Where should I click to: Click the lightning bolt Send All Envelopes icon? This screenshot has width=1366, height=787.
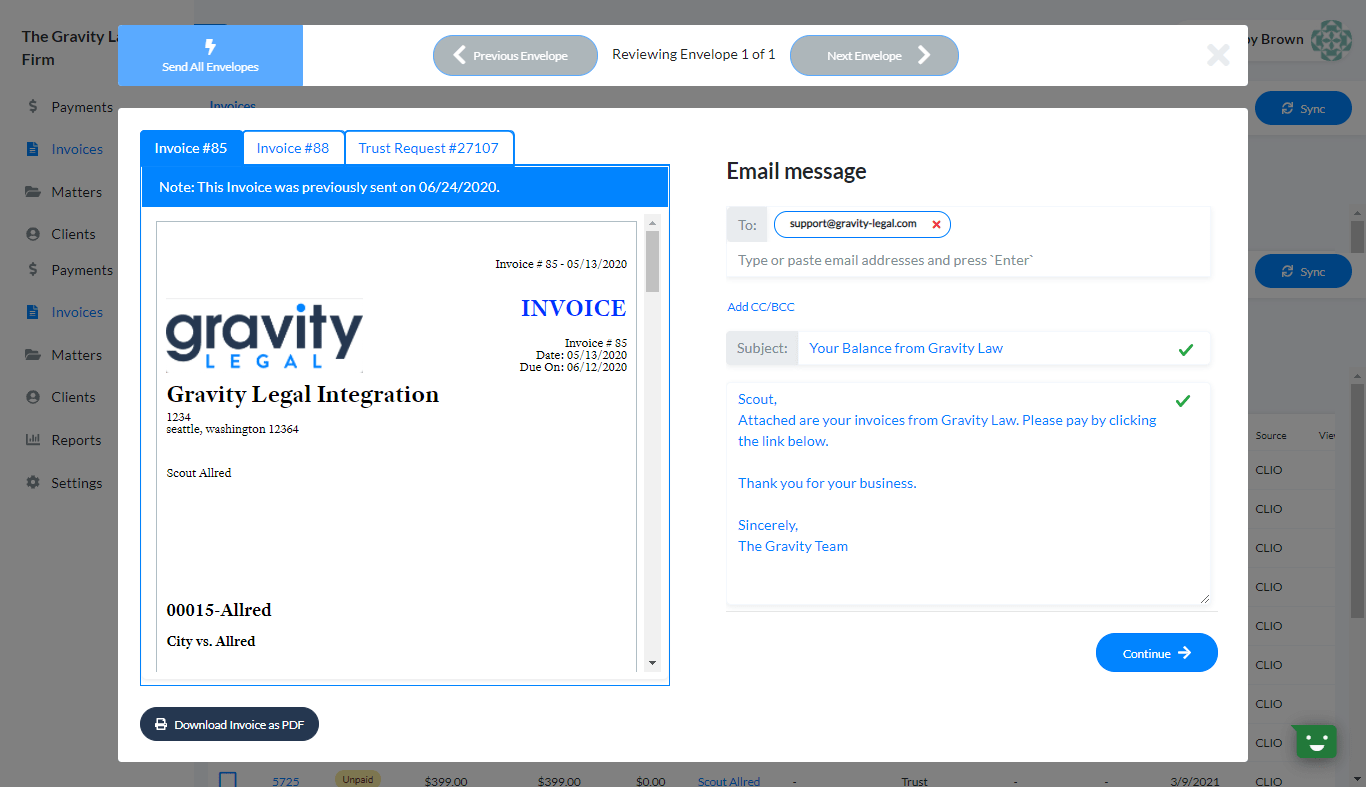tap(210, 46)
